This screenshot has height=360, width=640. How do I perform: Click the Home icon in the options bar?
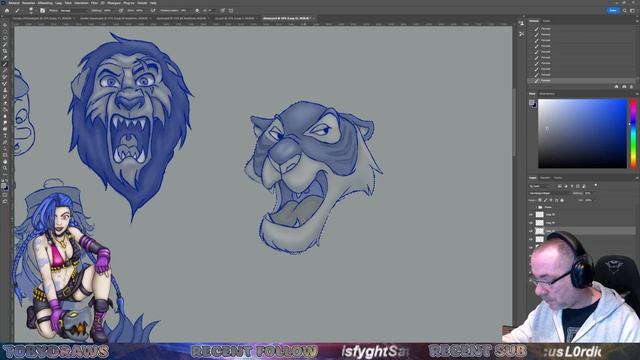click(7, 11)
